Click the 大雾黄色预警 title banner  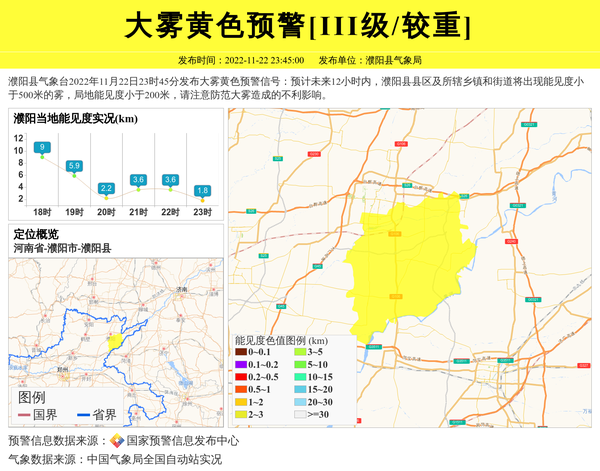[x=299, y=25]
